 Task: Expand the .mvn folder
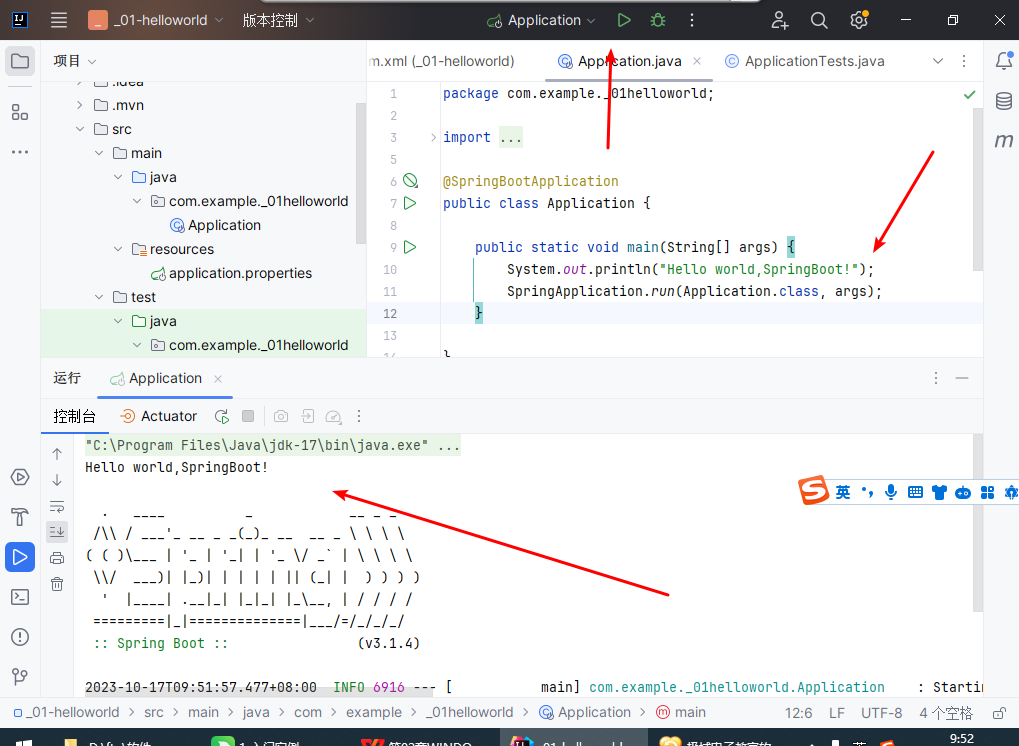[x=79, y=105]
